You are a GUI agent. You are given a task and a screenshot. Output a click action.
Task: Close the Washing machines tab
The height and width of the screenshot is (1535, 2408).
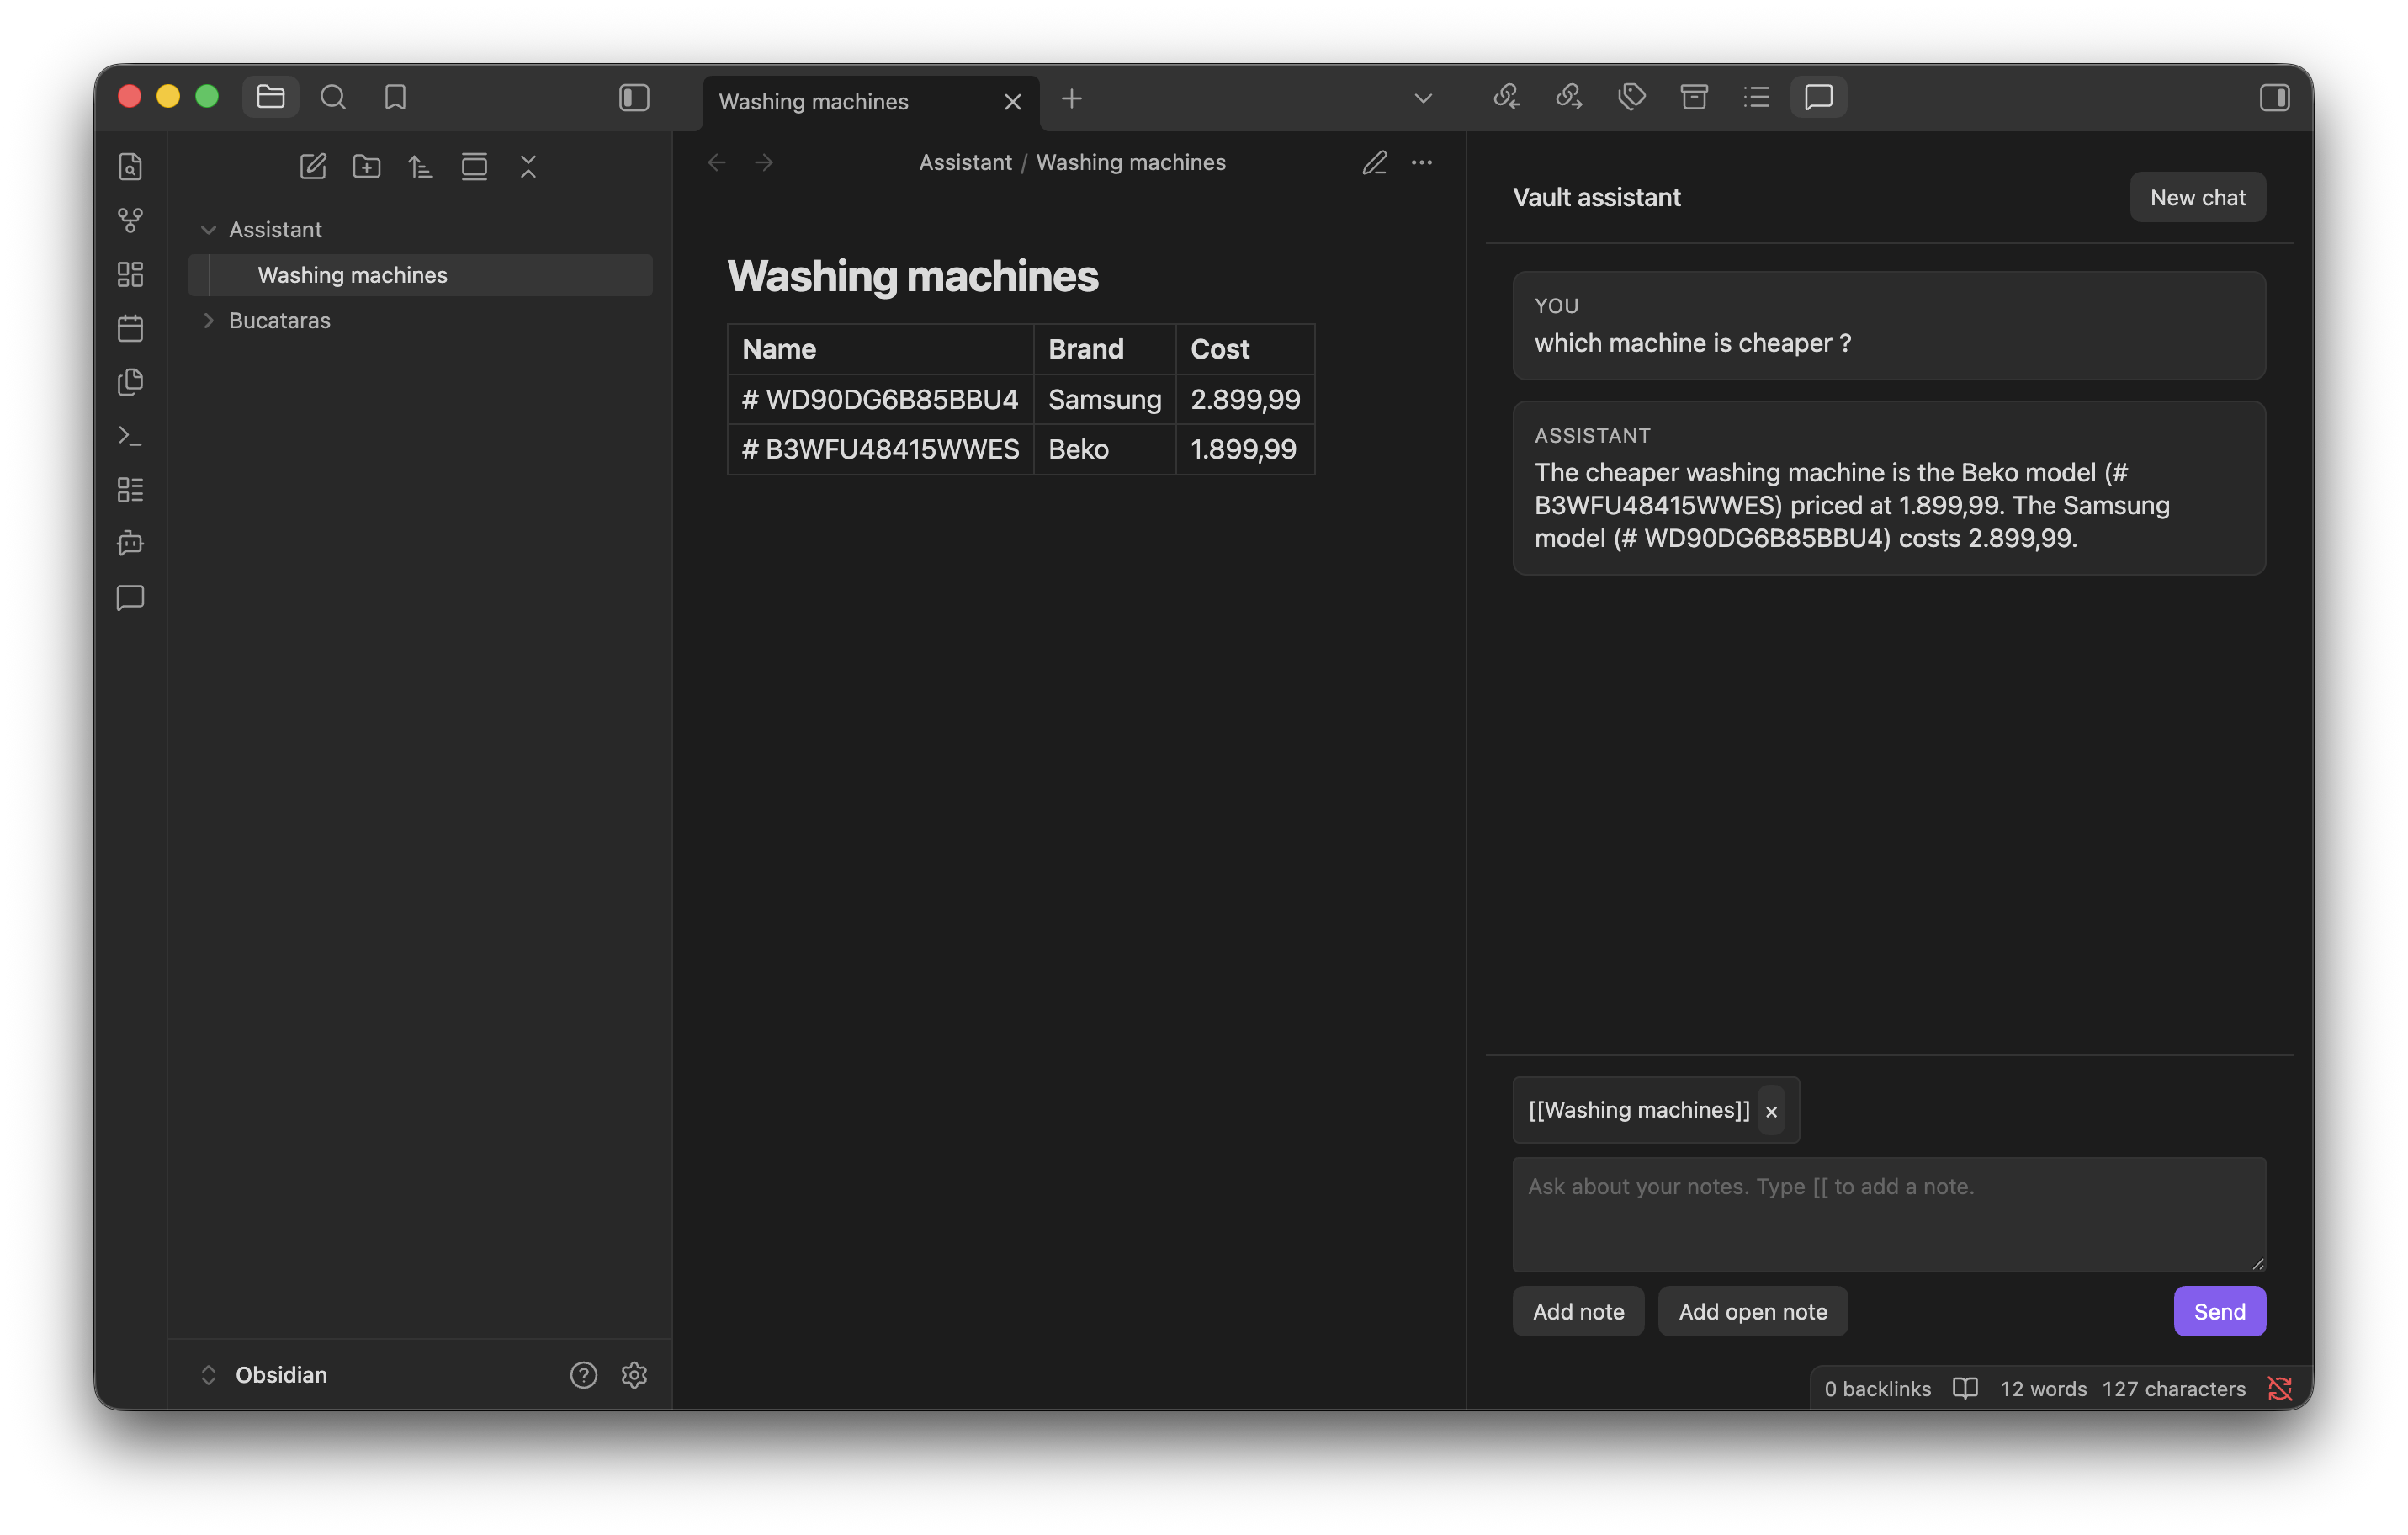click(1012, 102)
